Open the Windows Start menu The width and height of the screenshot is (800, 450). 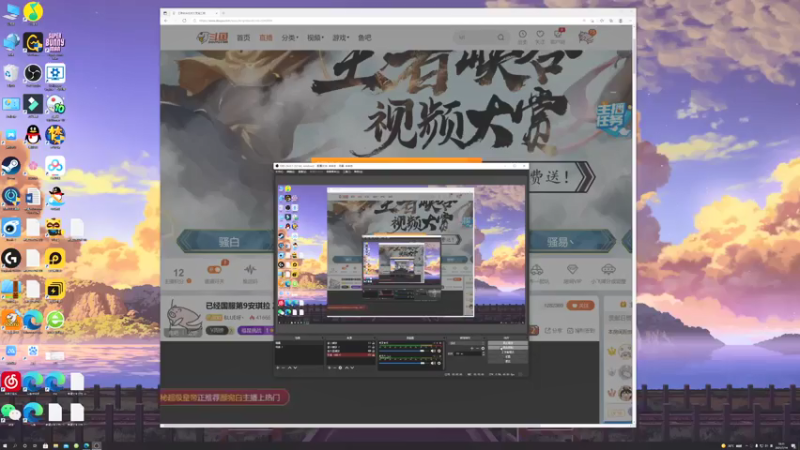click(4, 445)
